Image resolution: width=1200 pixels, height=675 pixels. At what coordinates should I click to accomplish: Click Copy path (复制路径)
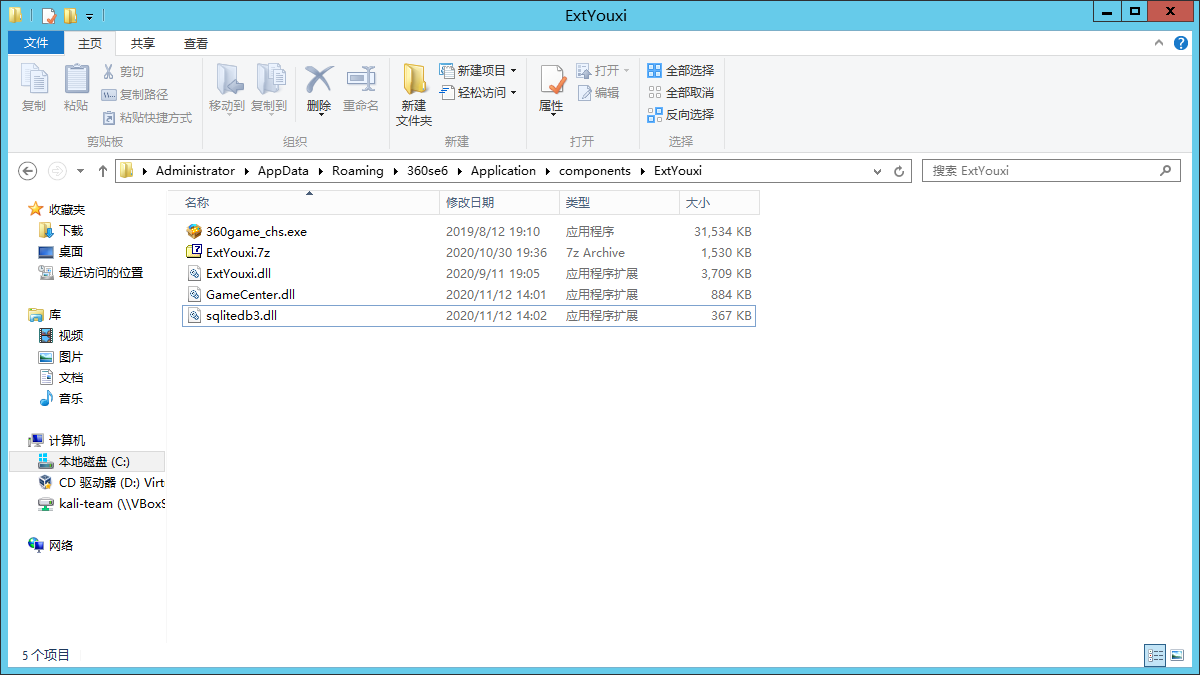[x=134, y=94]
